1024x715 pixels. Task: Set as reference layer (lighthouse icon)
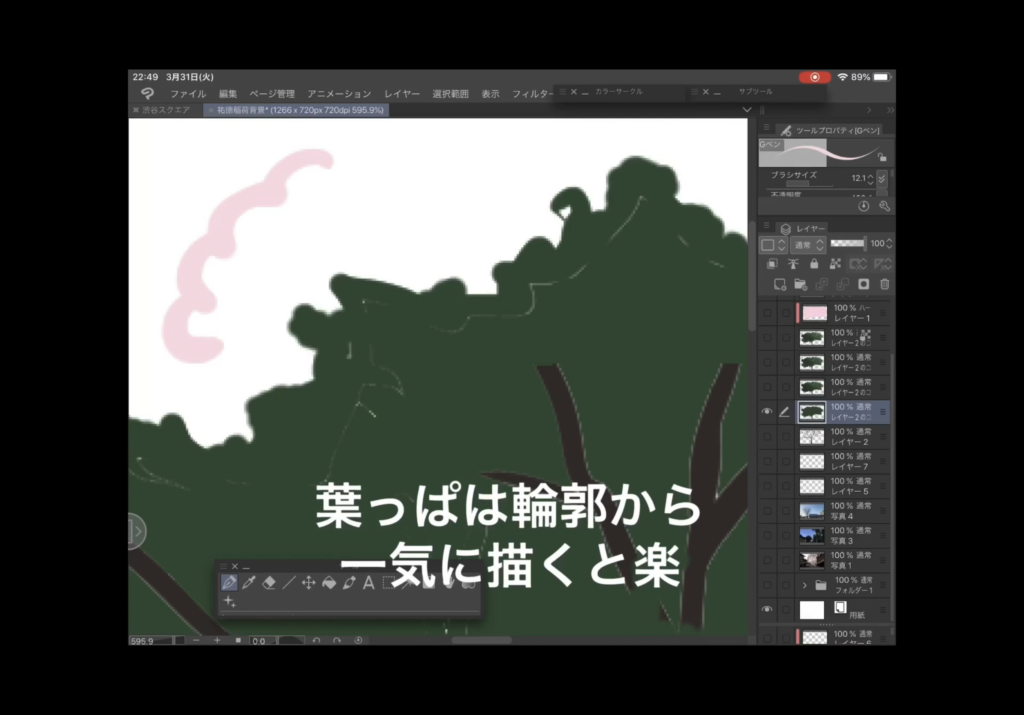(793, 264)
